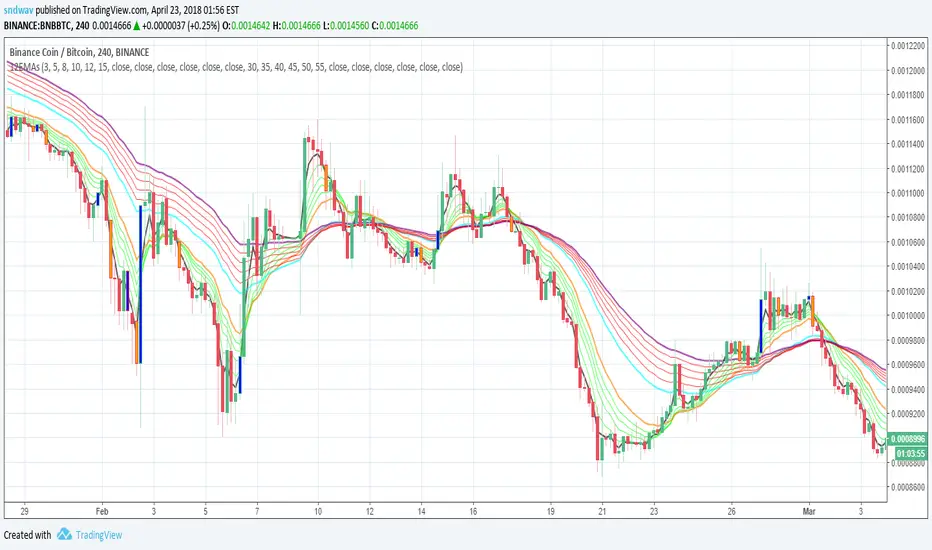The image size is (932, 550).
Task: Click the 0.0010000 price axis label
Action: 908,315
